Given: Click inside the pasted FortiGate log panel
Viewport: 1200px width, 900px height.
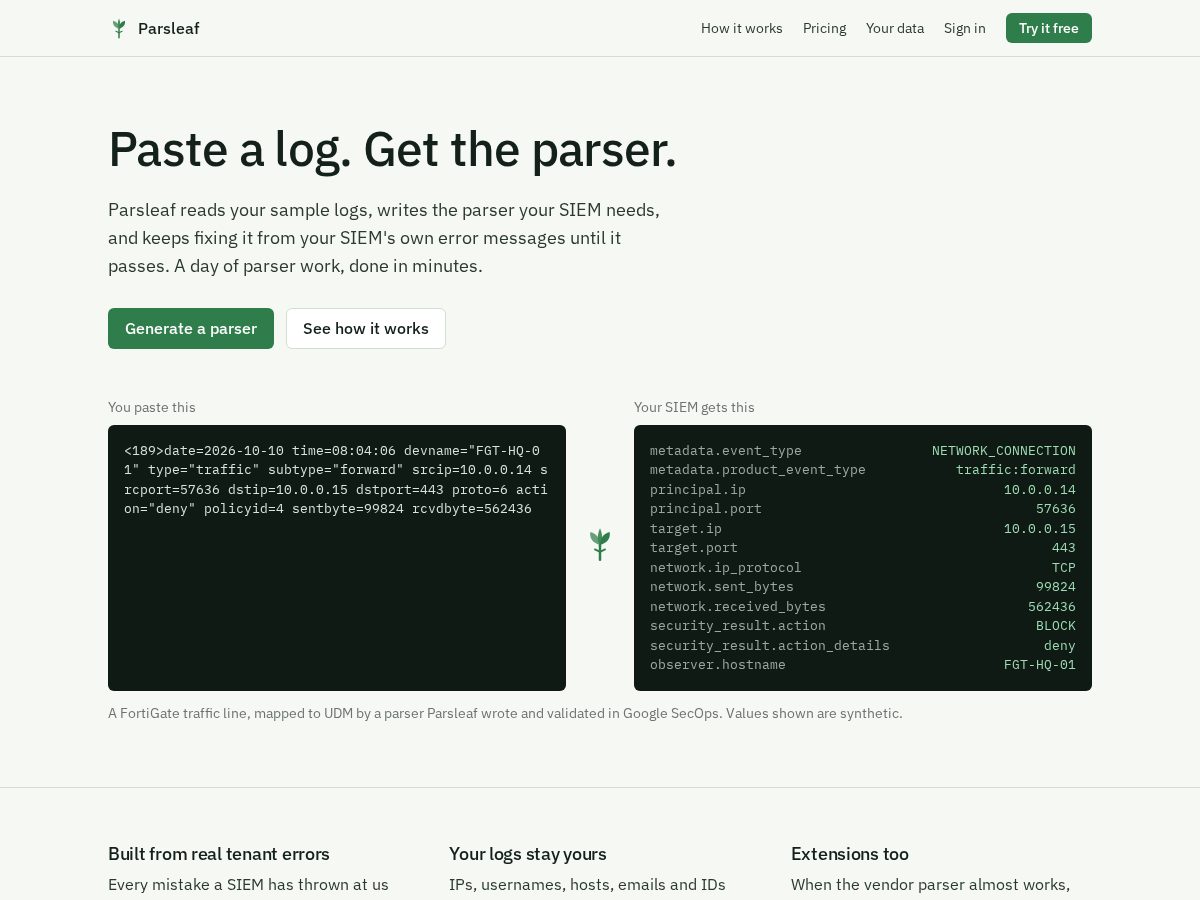Looking at the screenshot, I should point(337,558).
